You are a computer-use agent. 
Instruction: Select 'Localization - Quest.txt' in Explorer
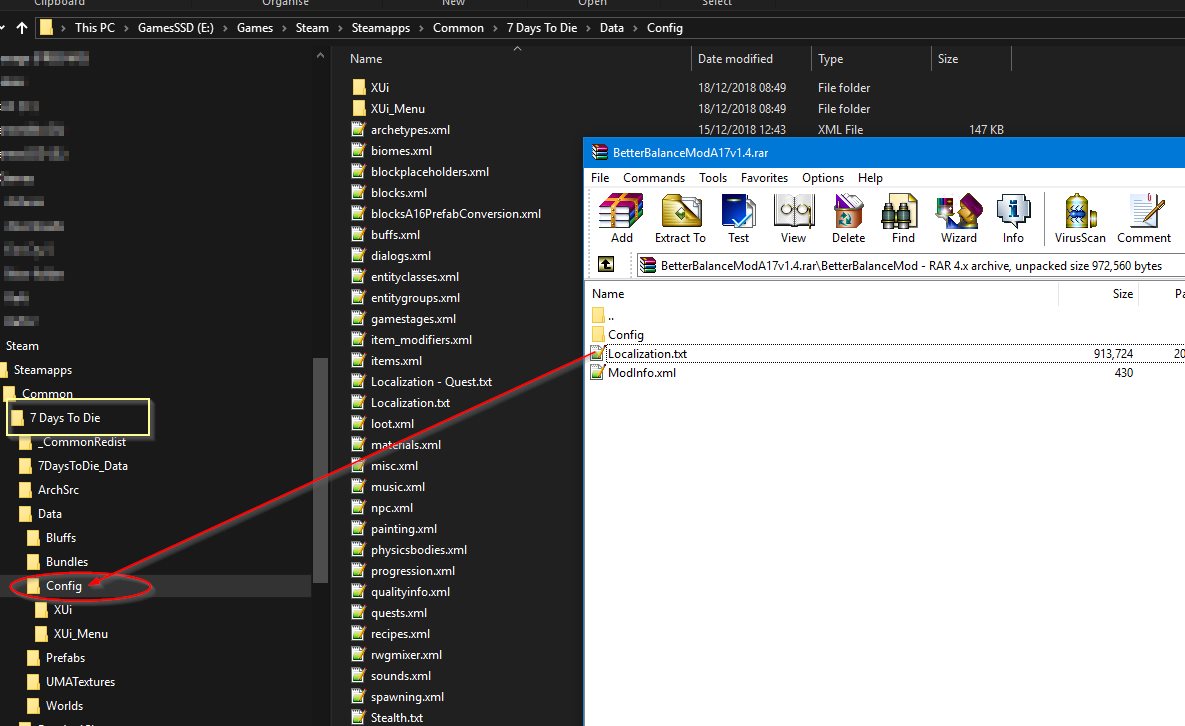(431, 382)
